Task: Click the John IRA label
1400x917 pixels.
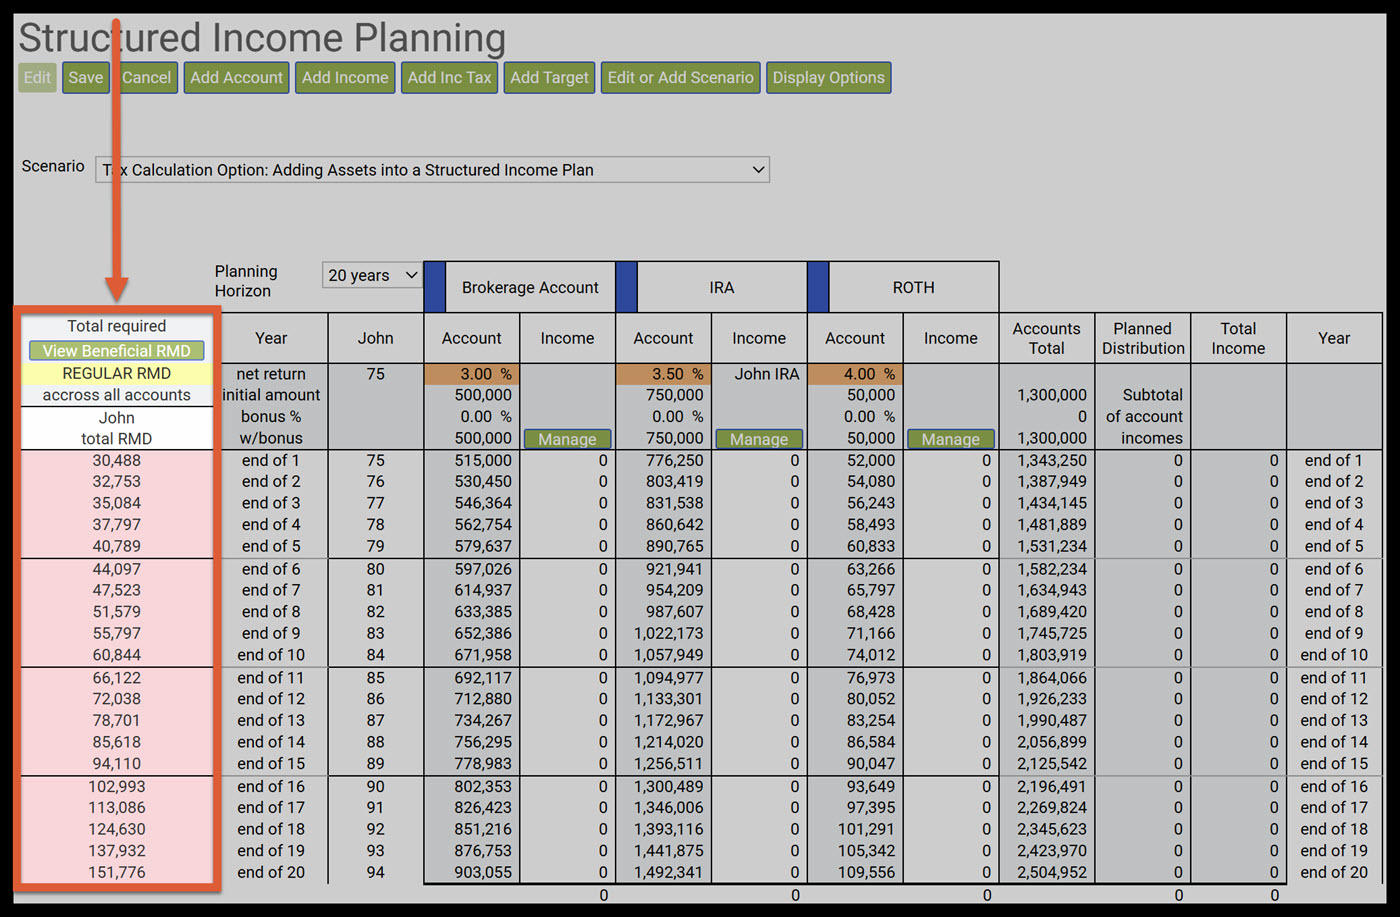Action: pyautogui.click(x=767, y=374)
